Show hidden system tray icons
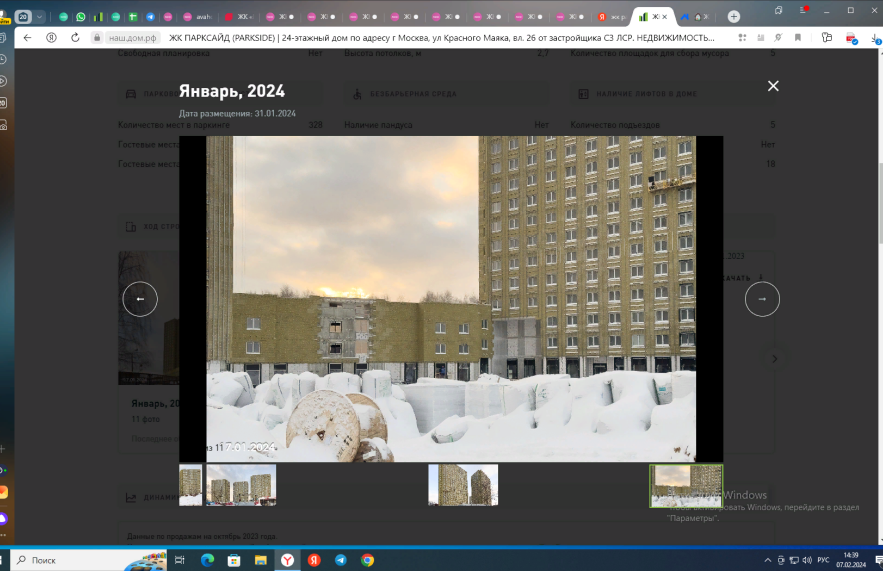The image size is (883, 571). pyautogui.click(x=767, y=560)
